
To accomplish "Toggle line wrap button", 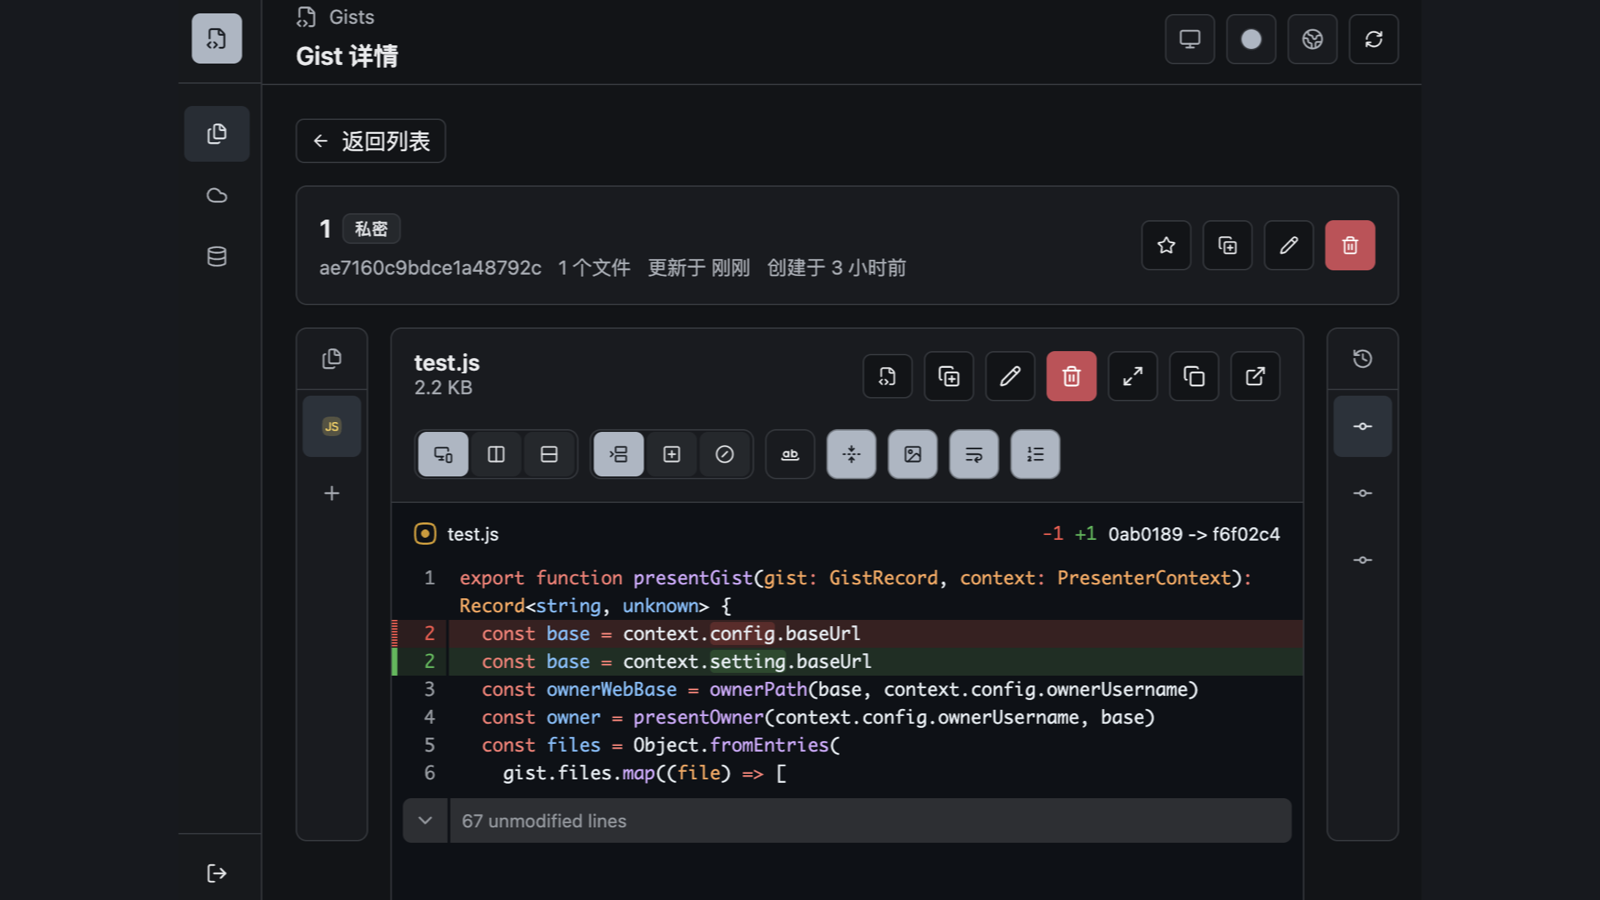I will 974,454.
